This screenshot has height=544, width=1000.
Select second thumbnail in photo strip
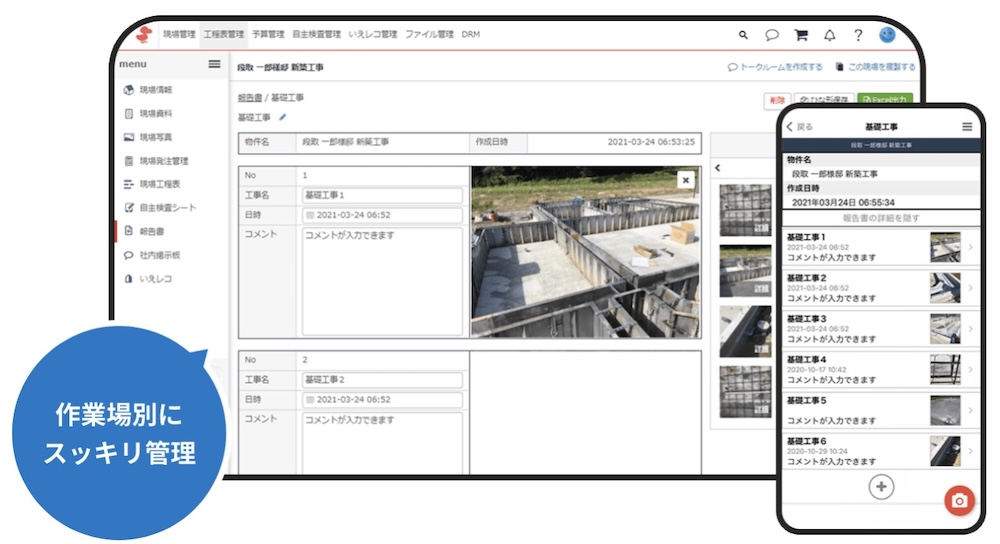click(x=746, y=271)
